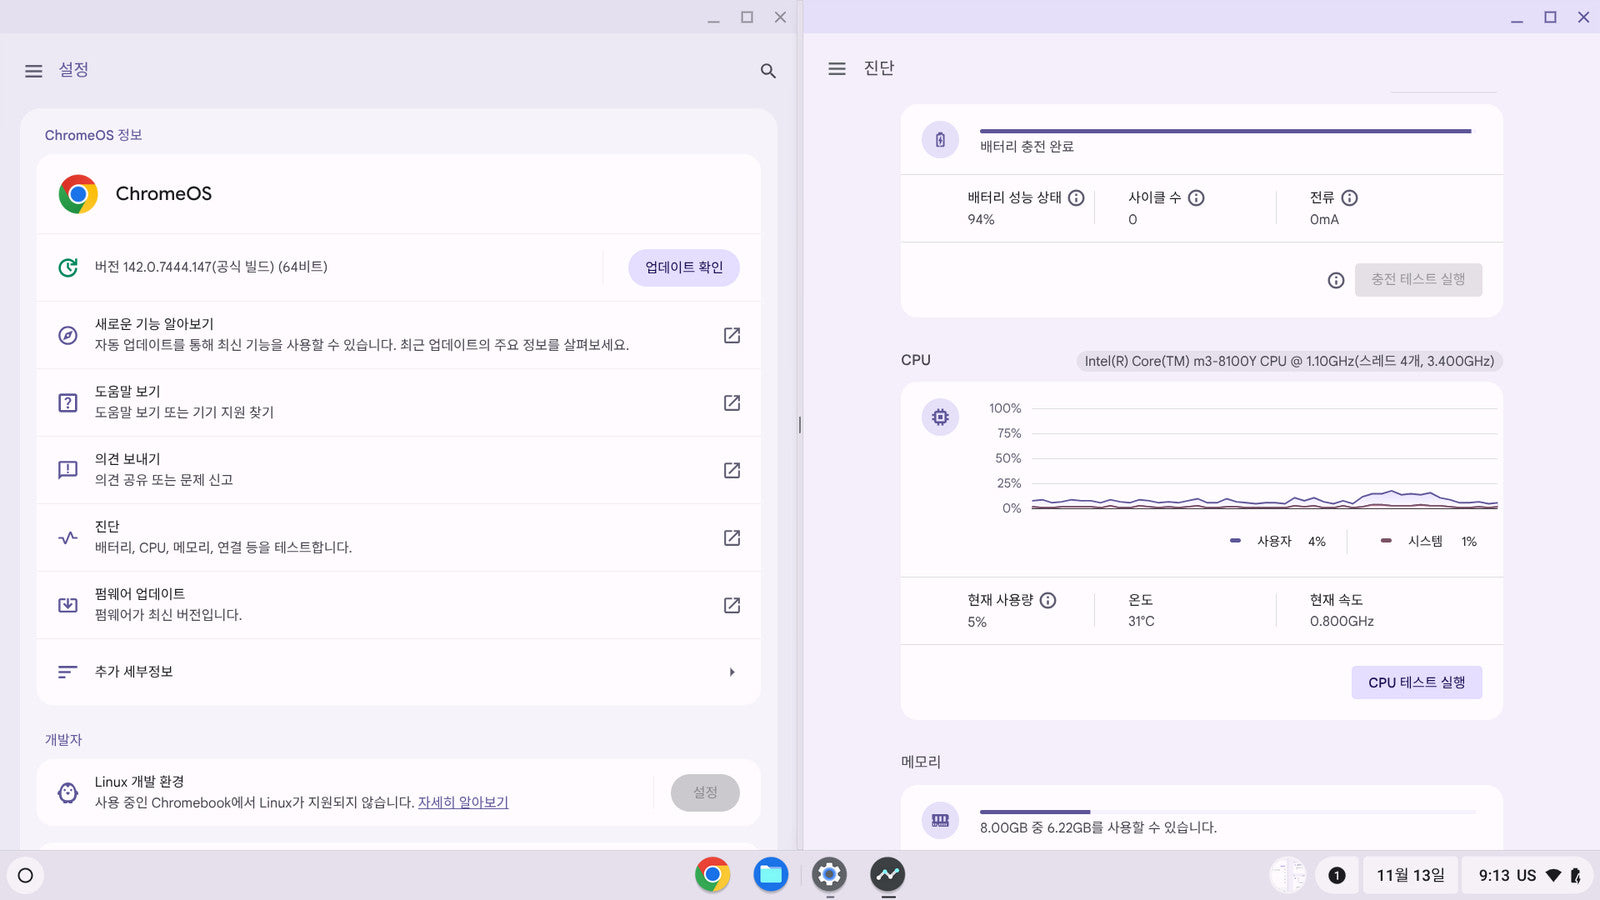Click info icon beside 전류 label

[x=1349, y=198]
